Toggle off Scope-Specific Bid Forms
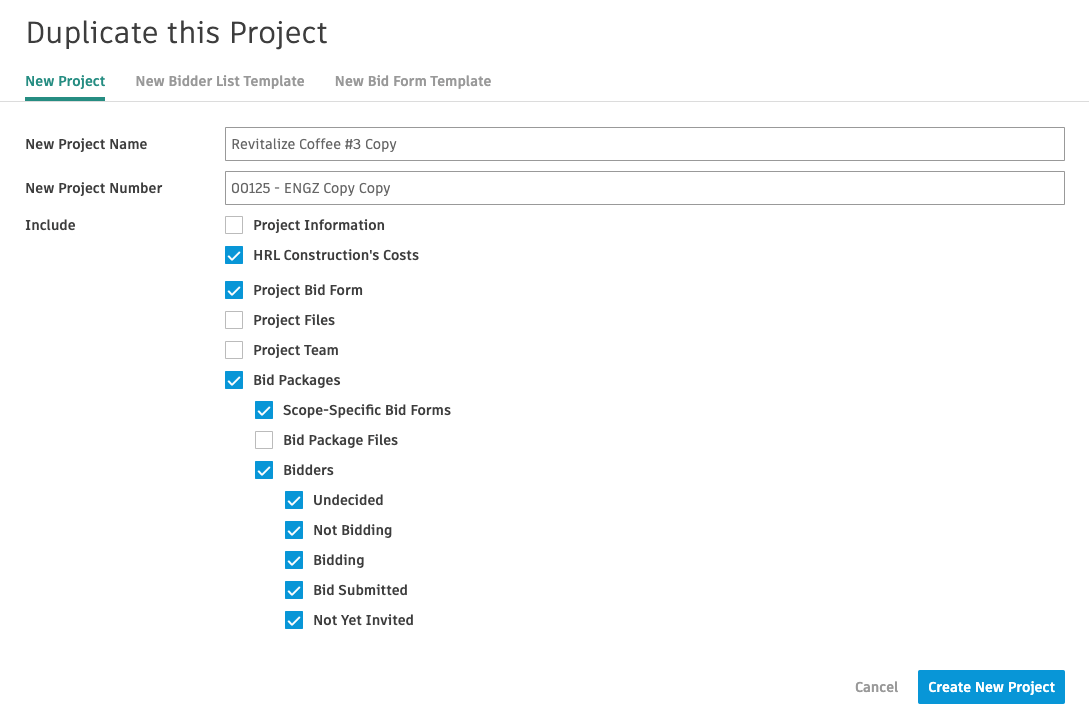 point(264,410)
